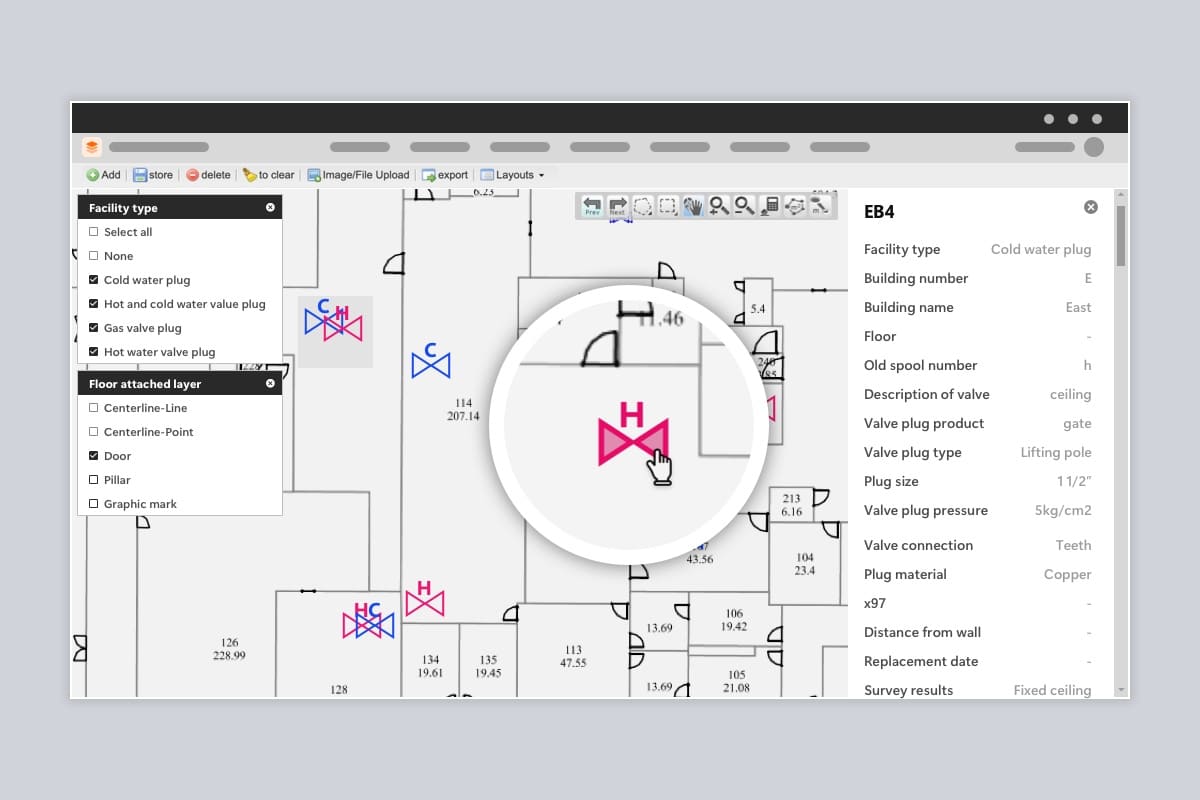
Task: Select the rectangular selection tool
Action: click(668, 206)
